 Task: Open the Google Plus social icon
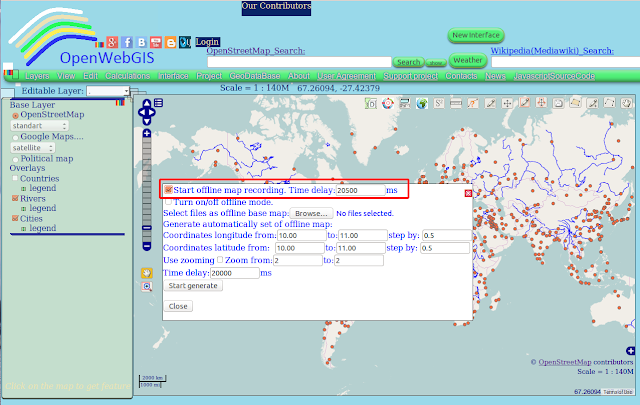pos(112,42)
